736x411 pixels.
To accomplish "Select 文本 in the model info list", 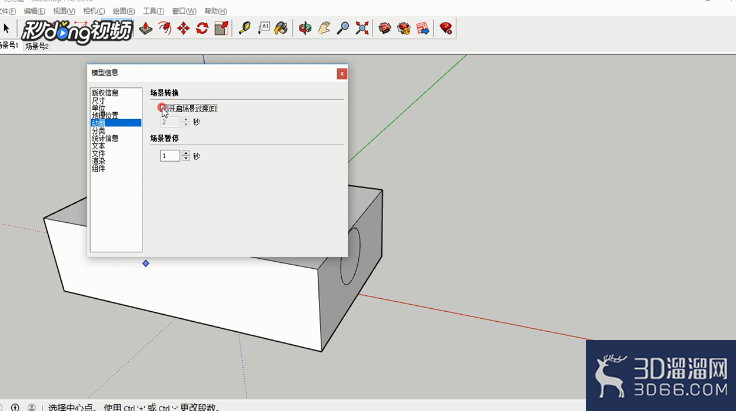I will point(99,146).
